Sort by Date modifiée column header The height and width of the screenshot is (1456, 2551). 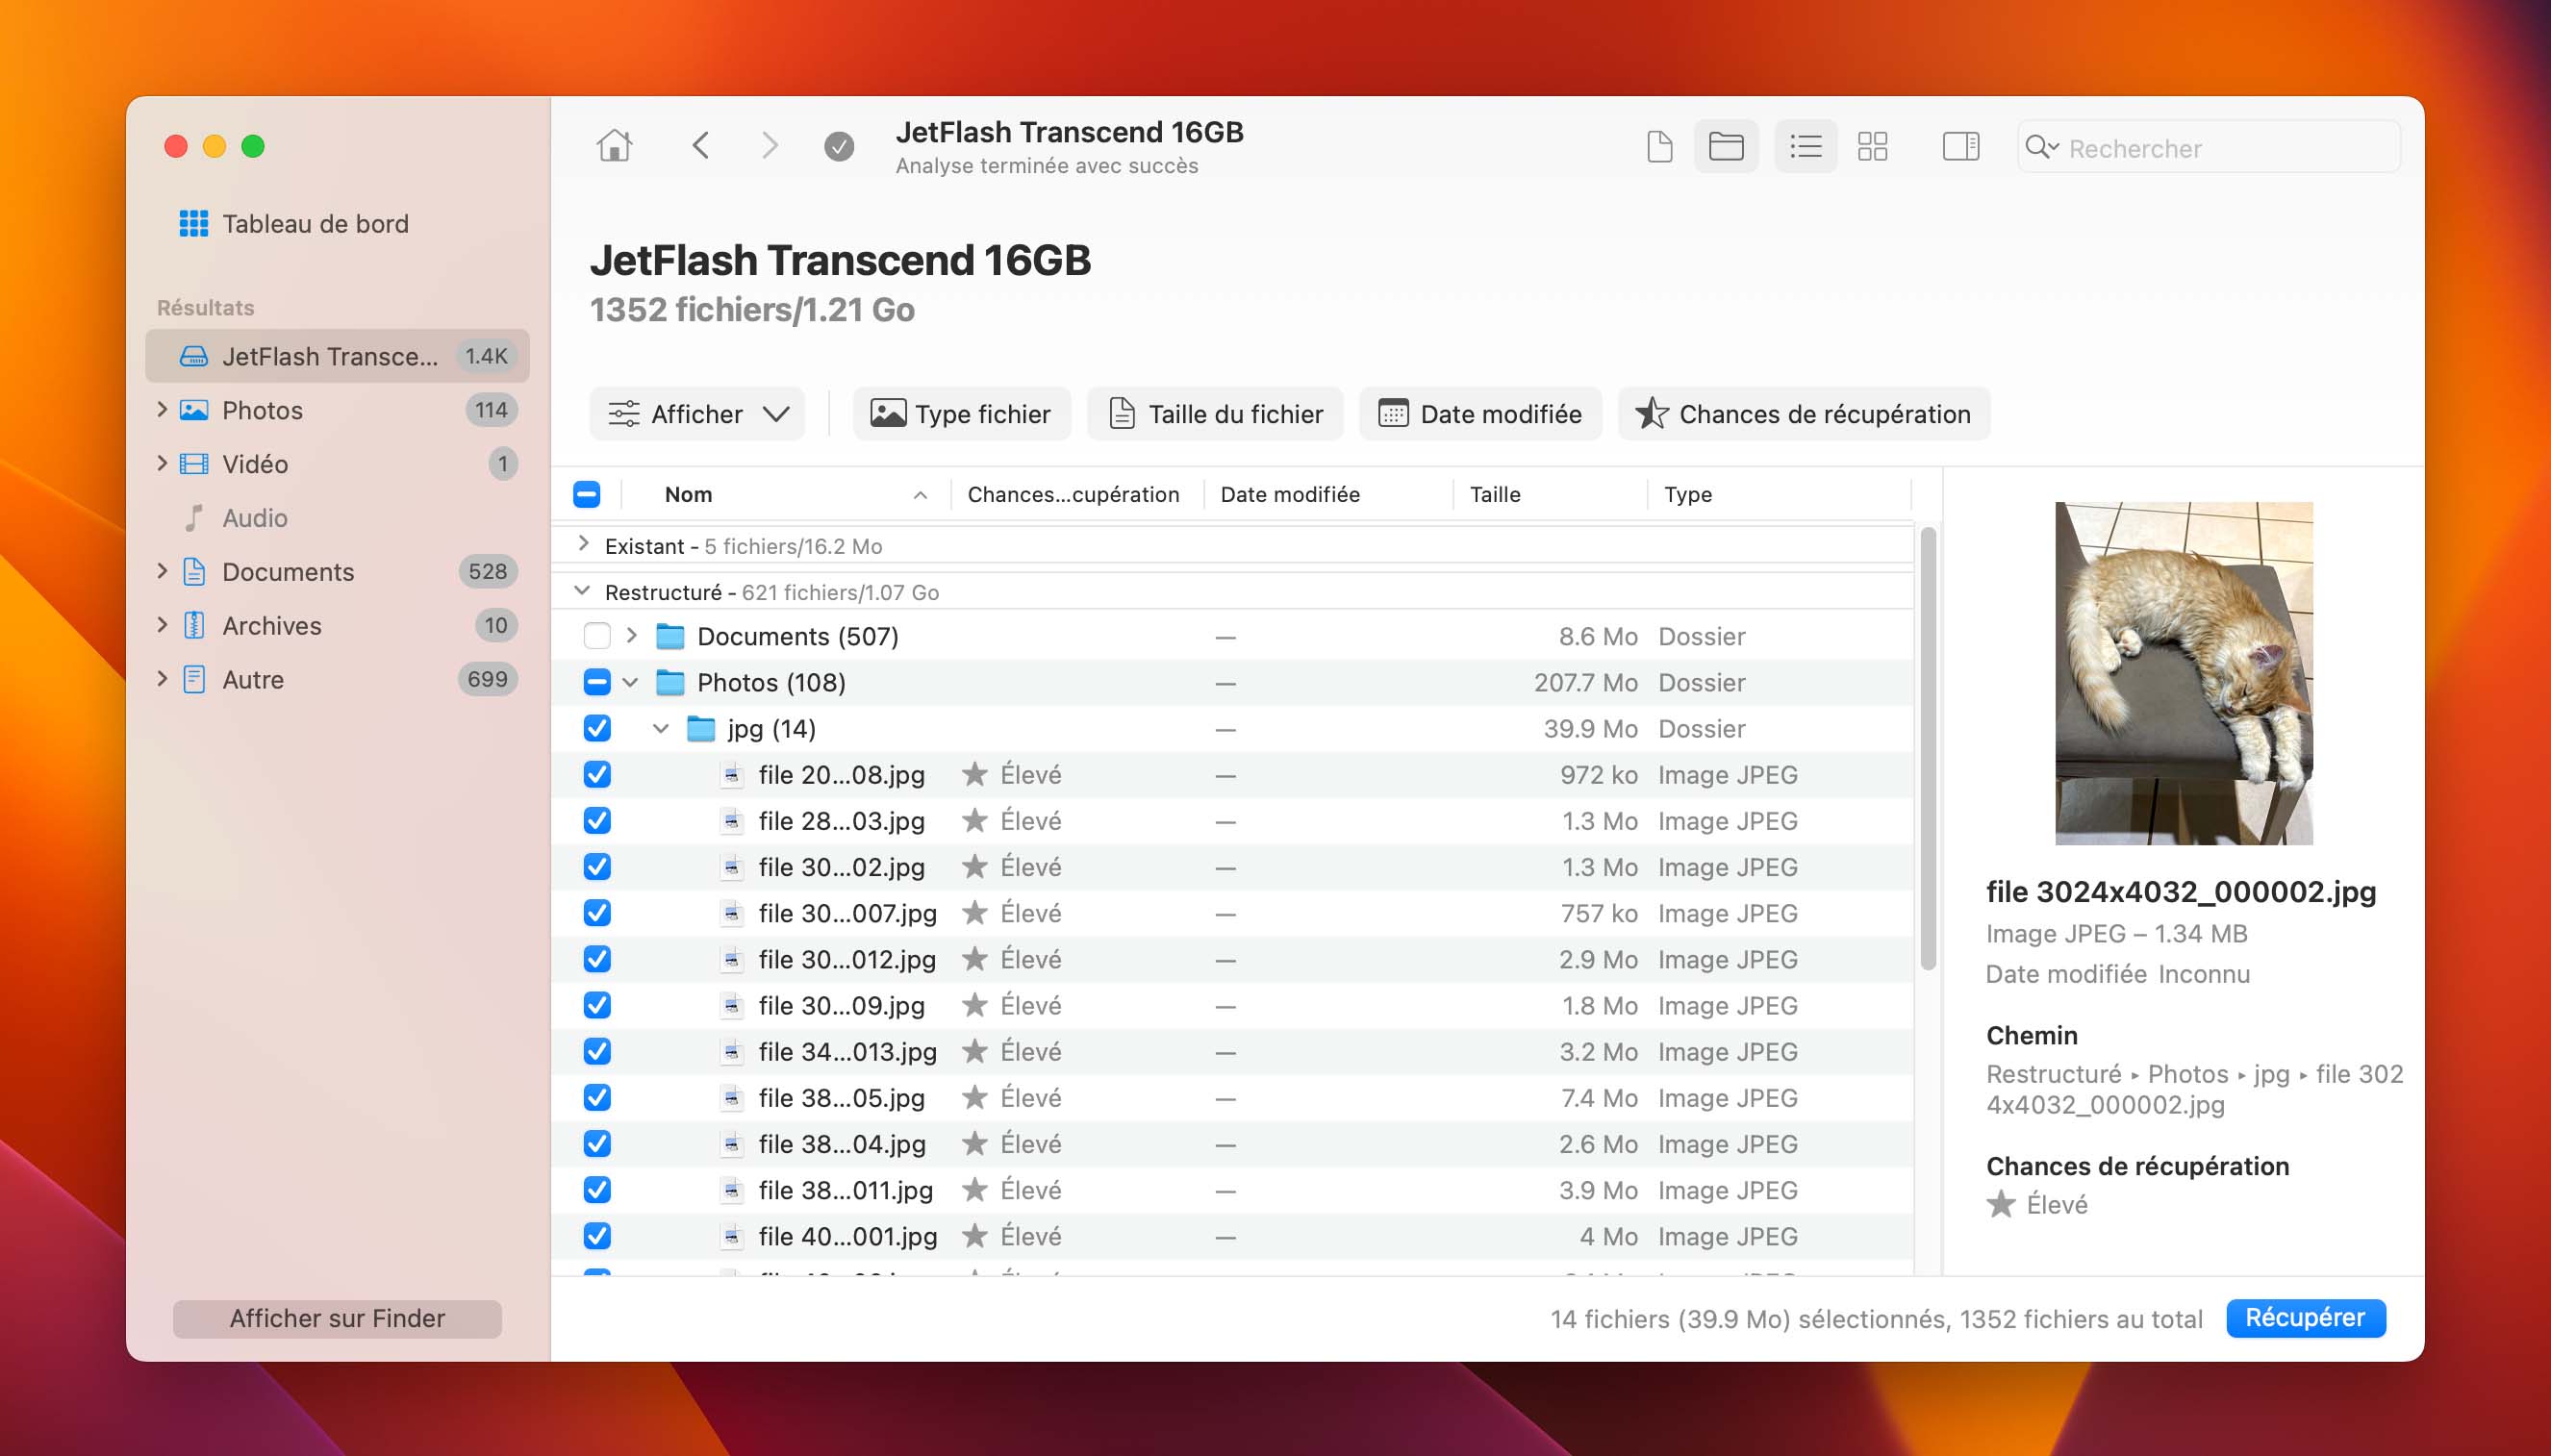[x=1328, y=494]
